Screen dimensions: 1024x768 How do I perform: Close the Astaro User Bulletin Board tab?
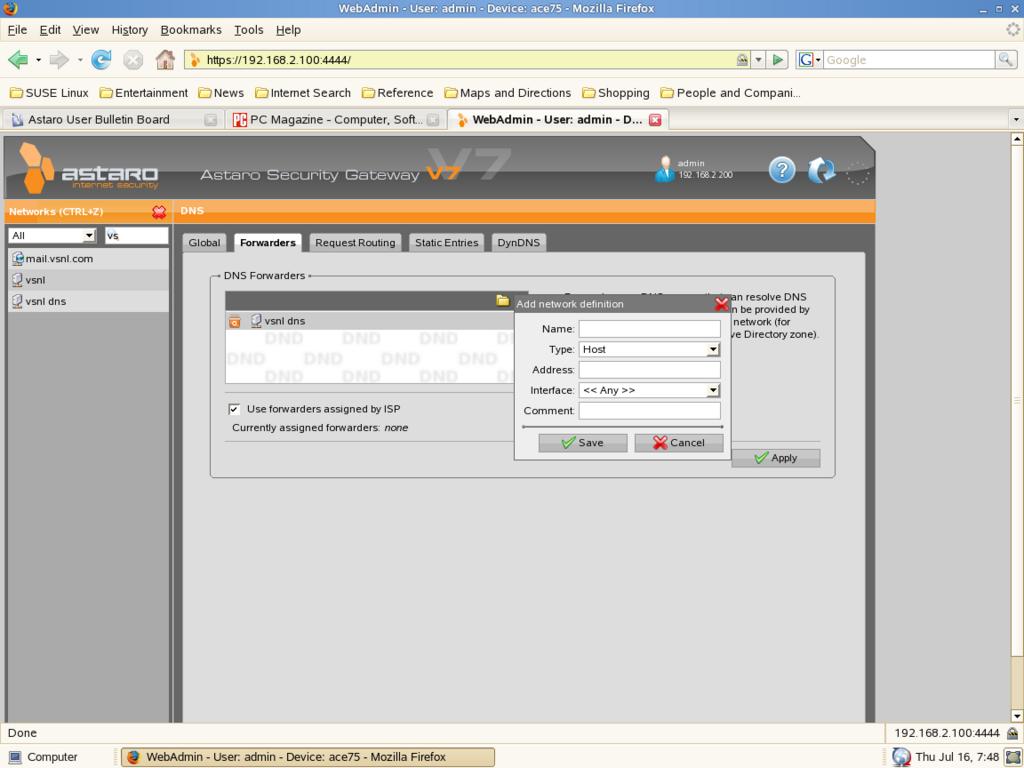210,120
